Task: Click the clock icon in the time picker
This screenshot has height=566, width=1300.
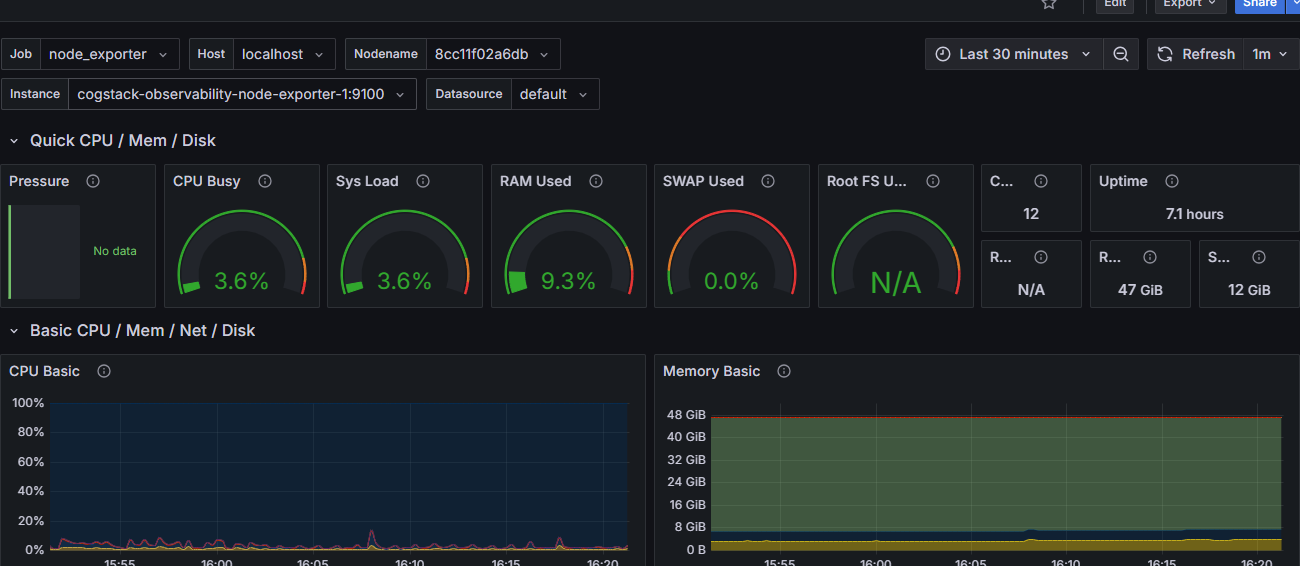Action: 943,54
